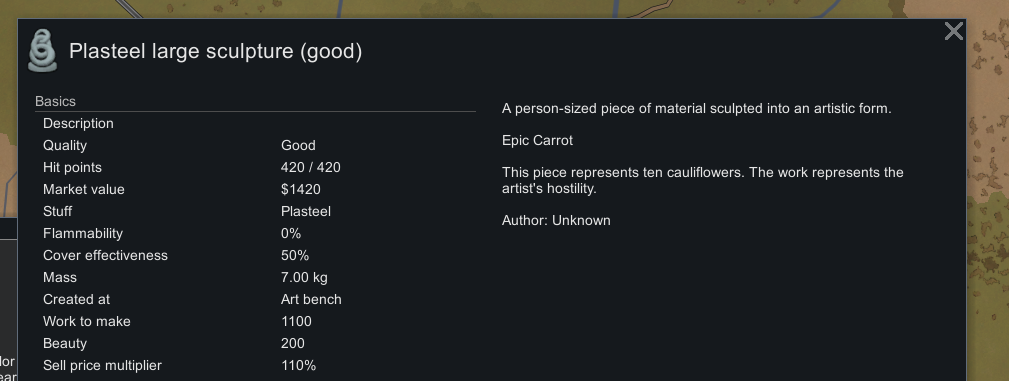Click the Epic Carrot artwork title
This screenshot has width=1009, height=381.
tap(537, 140)
